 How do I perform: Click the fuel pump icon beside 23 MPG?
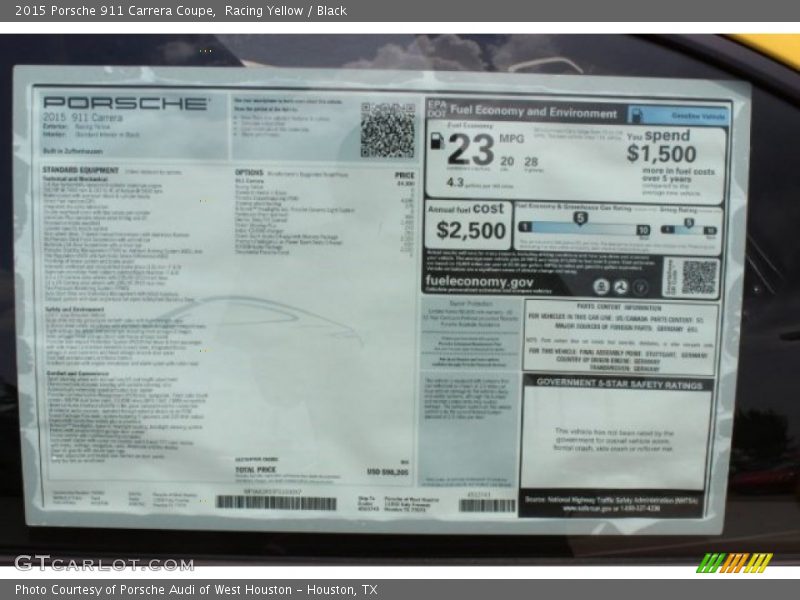[437, 141]
